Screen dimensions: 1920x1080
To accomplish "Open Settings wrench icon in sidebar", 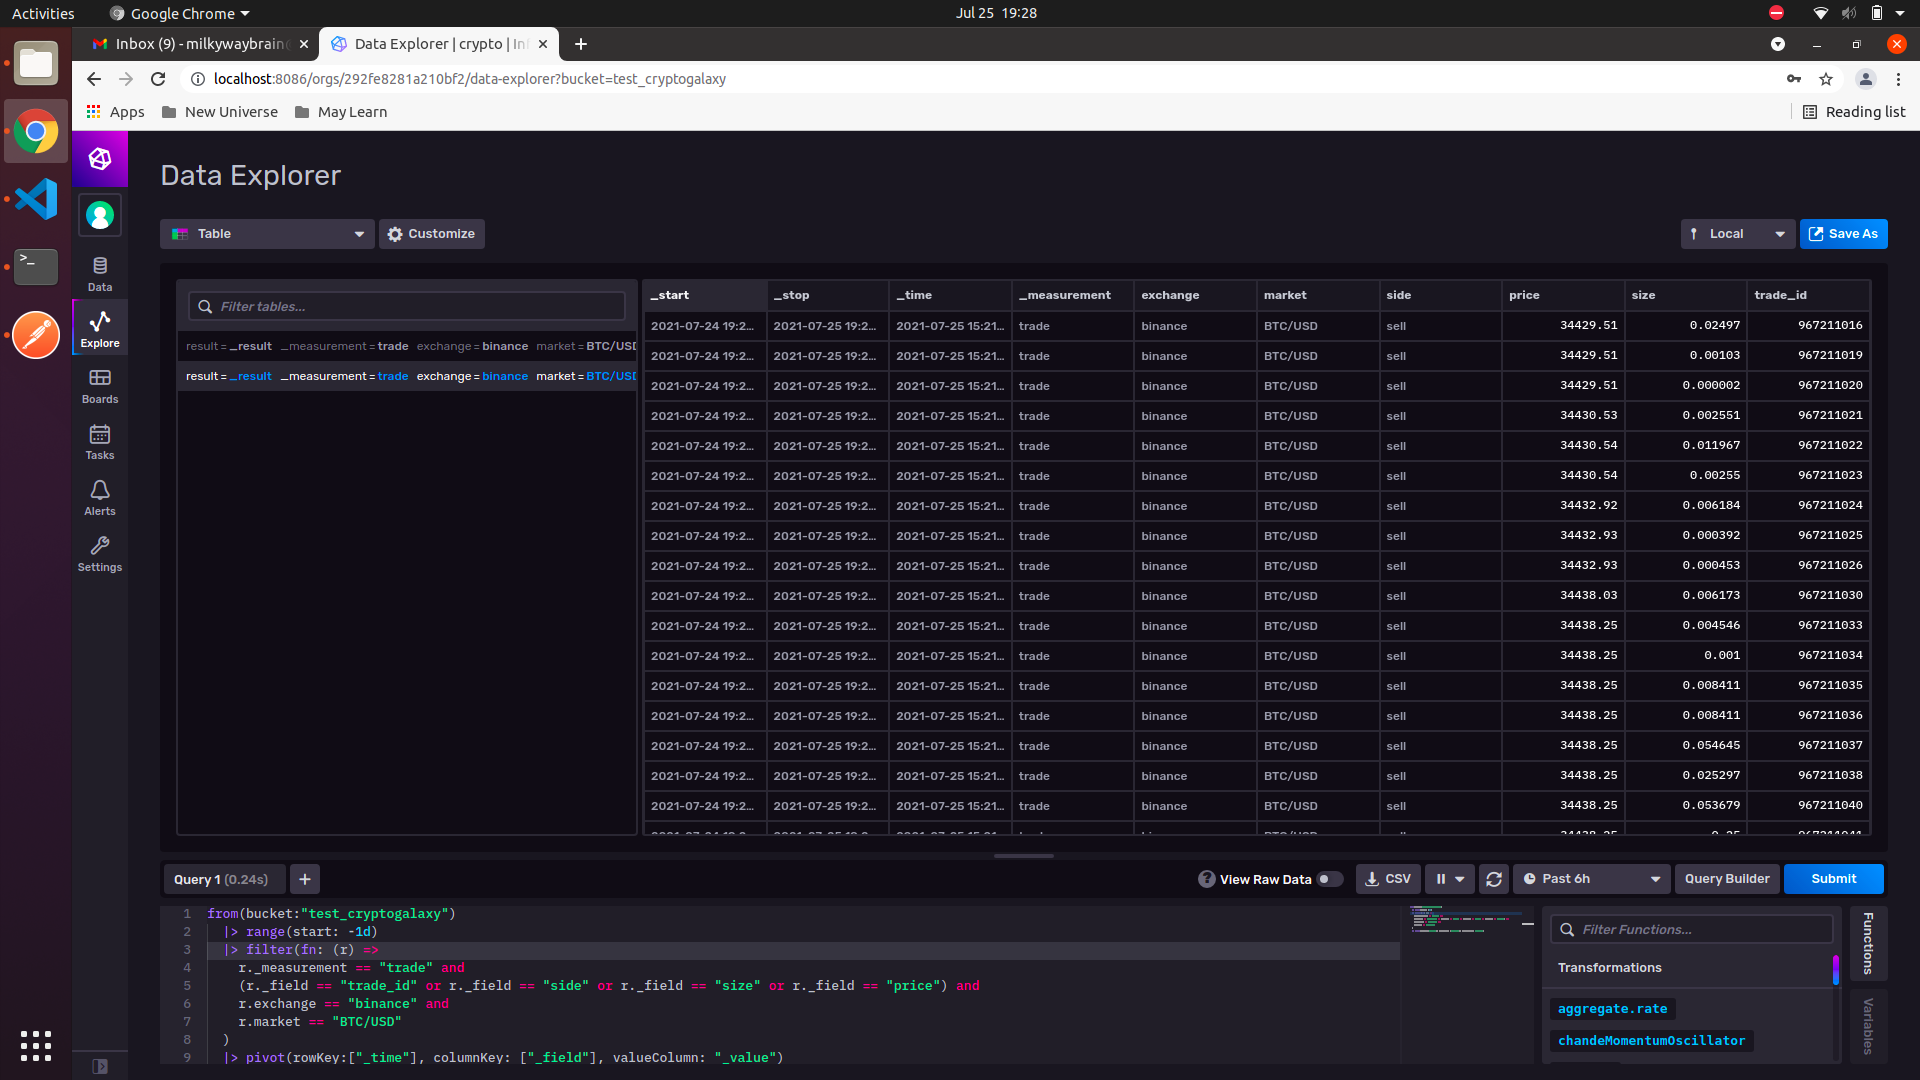I will click(100, 553).
